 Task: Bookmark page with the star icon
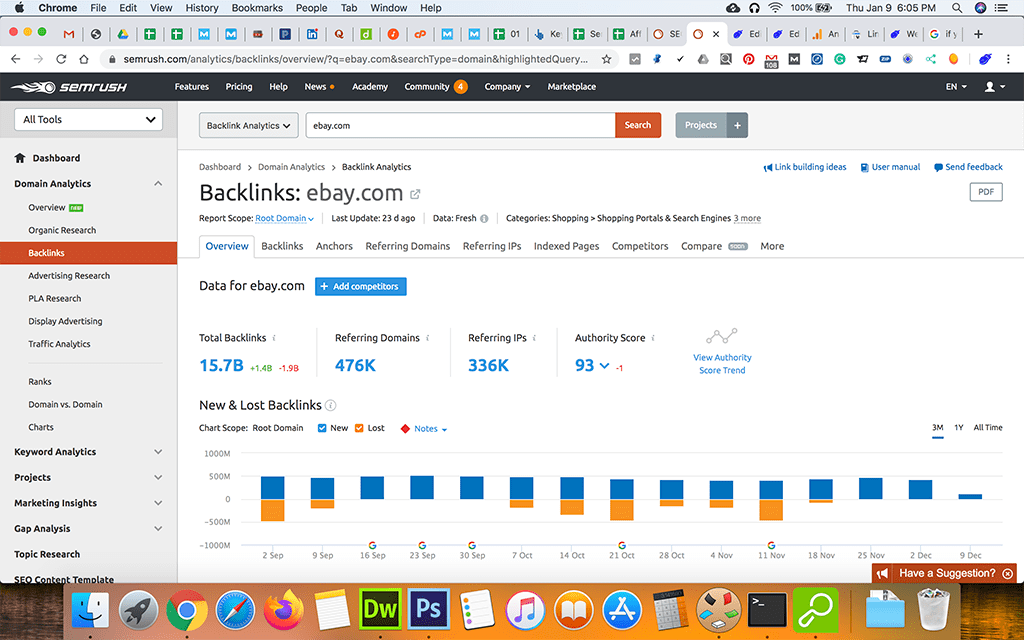[x=606, y=59]
